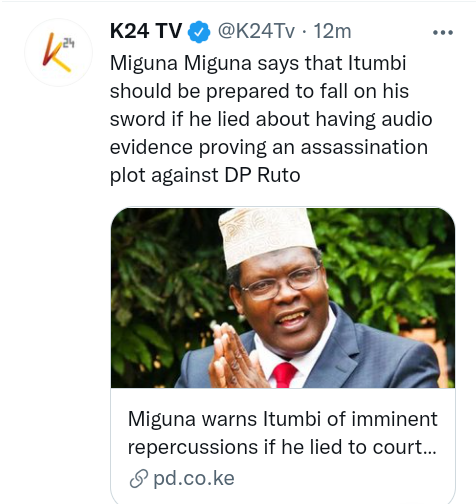Viewport: 476px width, 504px height.
Task: Click the tweet line 'plot against DP Ruto'
Action: coord(205,175)
